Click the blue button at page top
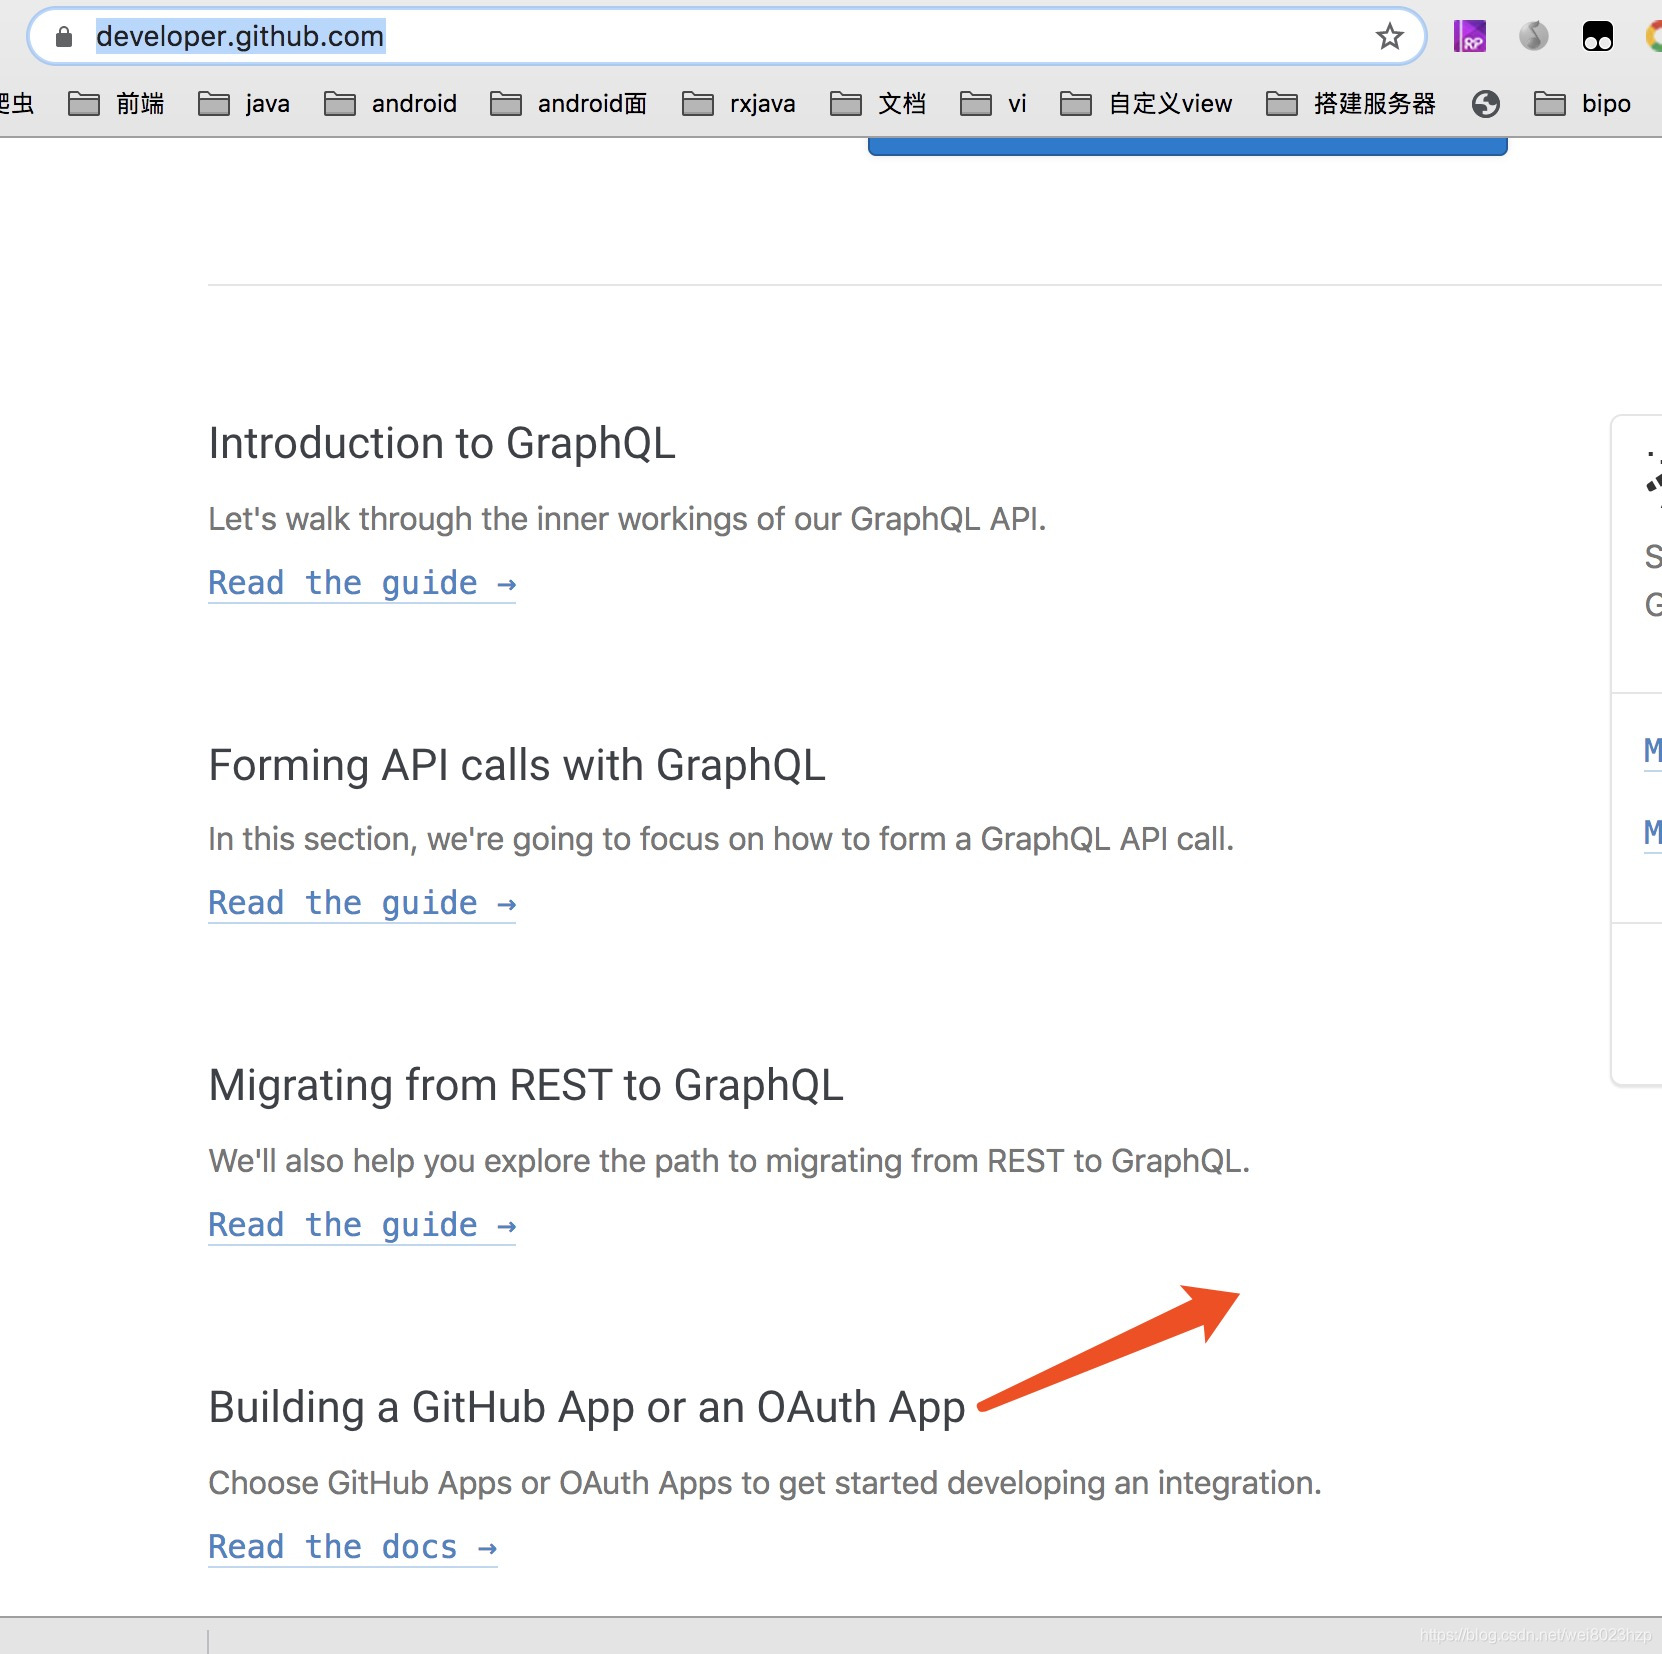The height and width of the screenshot is (1654, 1662). click(x=1187, y=147)
